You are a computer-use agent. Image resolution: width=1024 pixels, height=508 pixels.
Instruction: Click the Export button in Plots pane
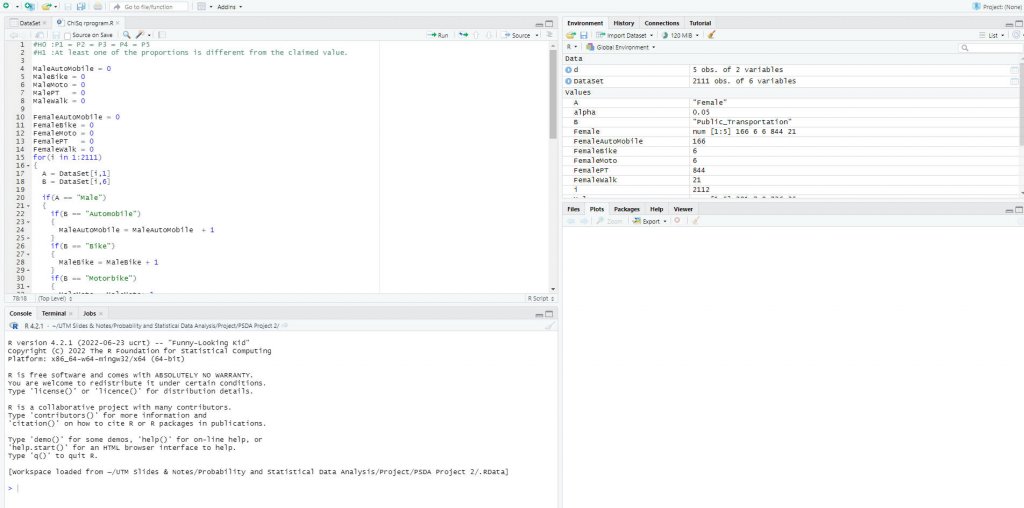point(650,221)
